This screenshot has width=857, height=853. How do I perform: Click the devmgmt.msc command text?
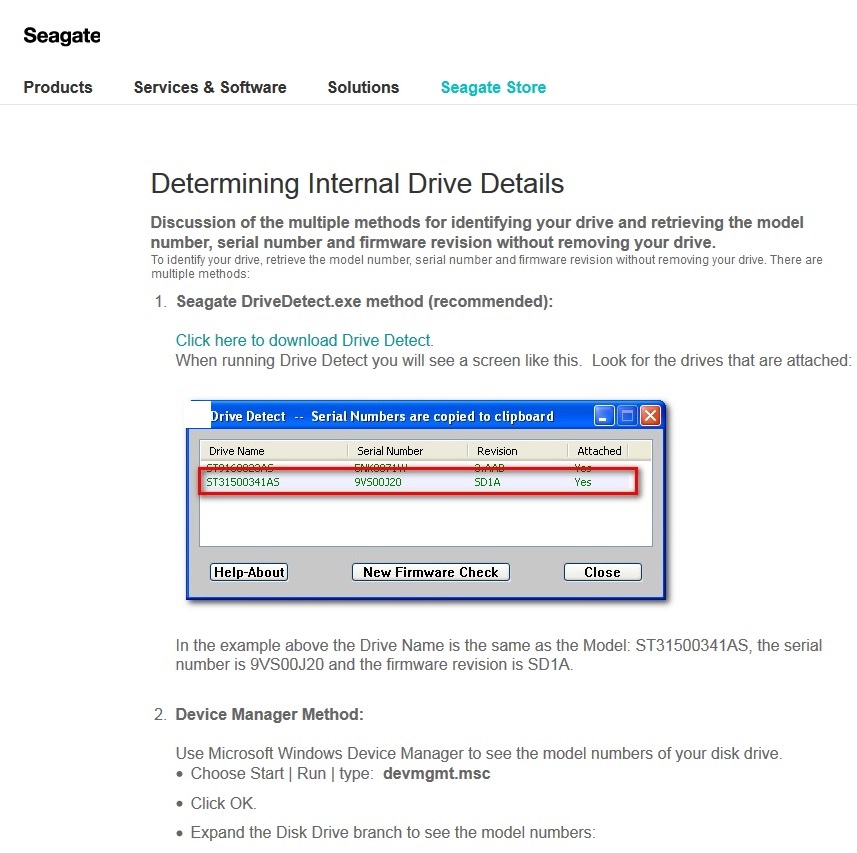pyautogui.click(x=437, y=774)
